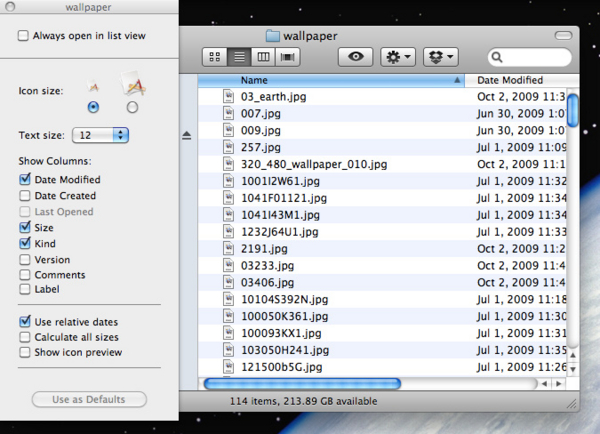Disable Use relative dates

[x=25, y=321]
